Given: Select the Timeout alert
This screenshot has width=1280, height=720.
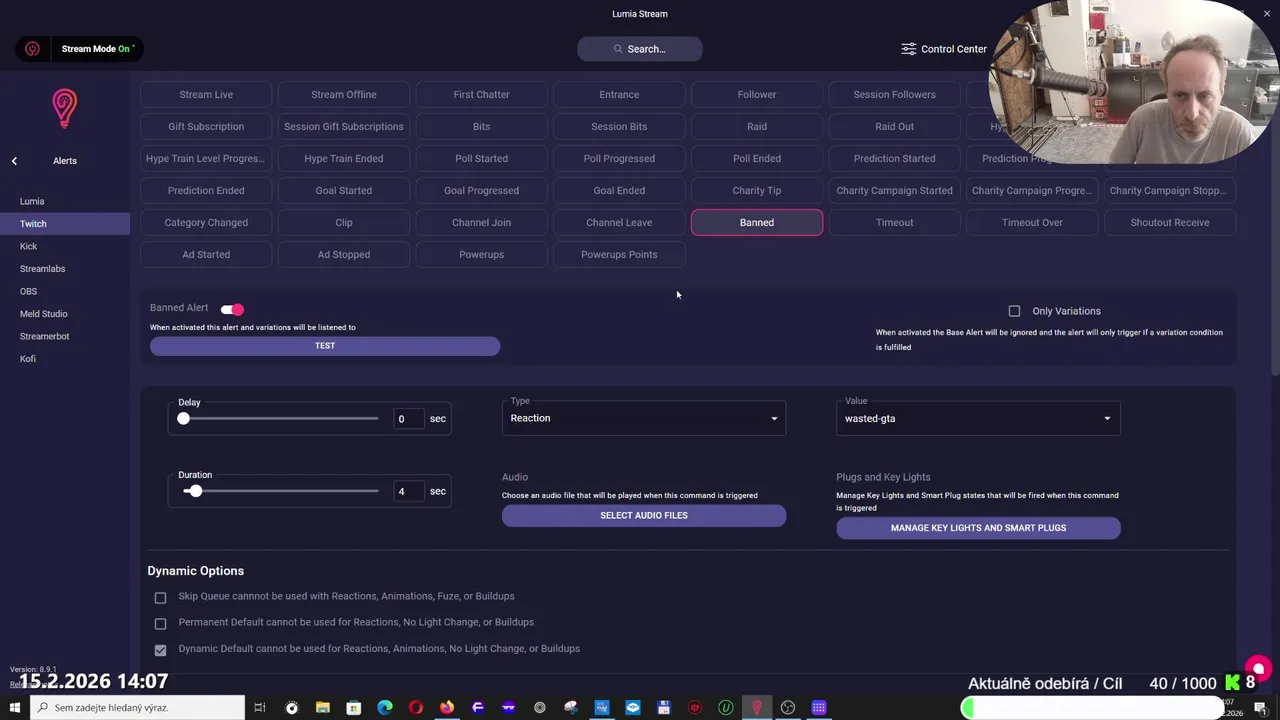Looking at the screenshot, I should (894, 223).
